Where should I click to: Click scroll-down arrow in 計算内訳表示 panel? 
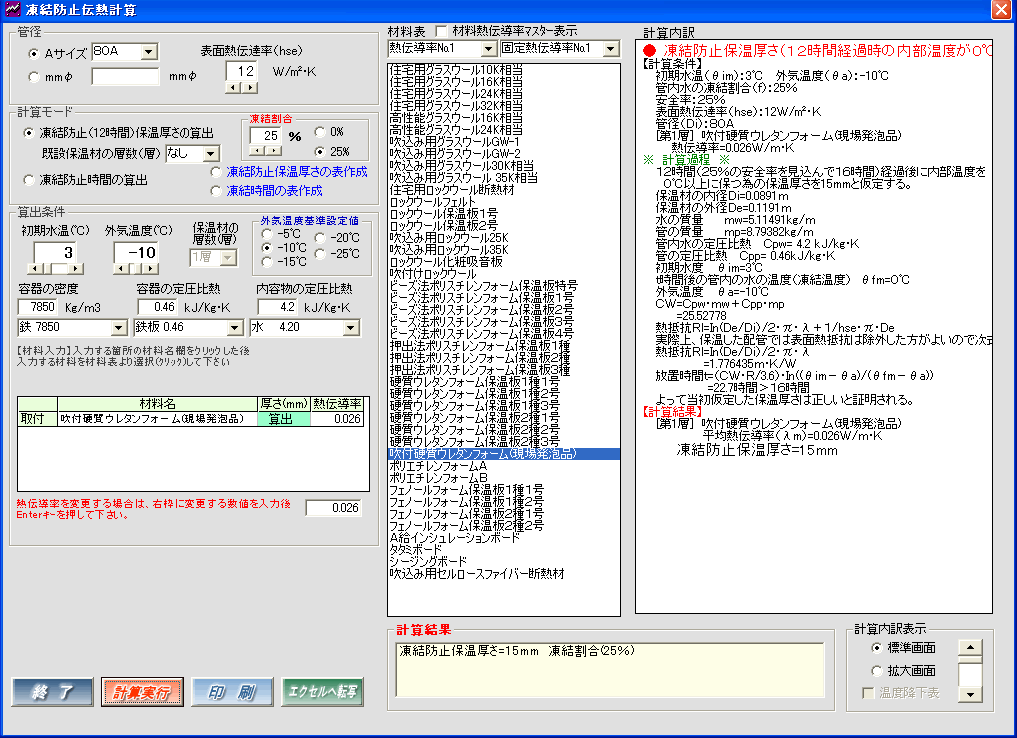click(969, 694)
